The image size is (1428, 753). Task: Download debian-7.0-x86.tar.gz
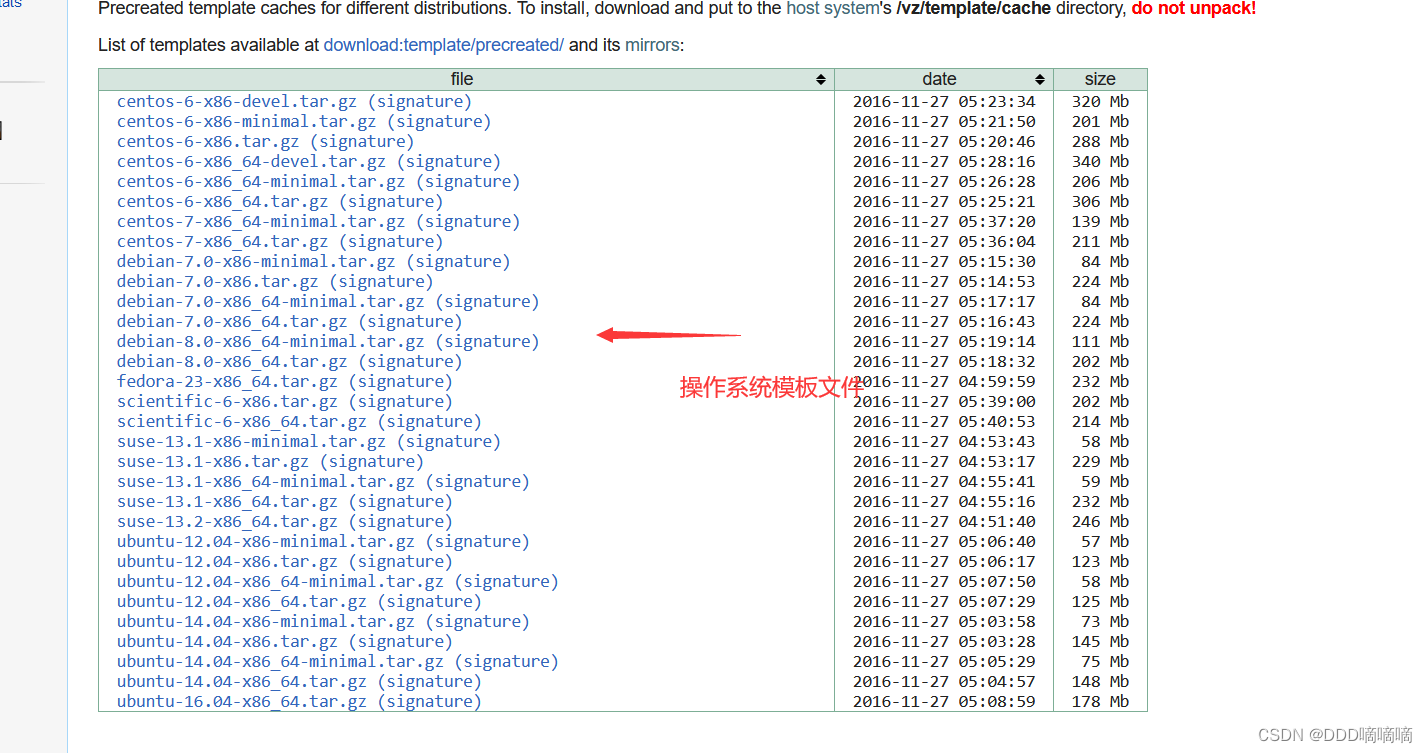pyautogui.click(x=217, y=281)
